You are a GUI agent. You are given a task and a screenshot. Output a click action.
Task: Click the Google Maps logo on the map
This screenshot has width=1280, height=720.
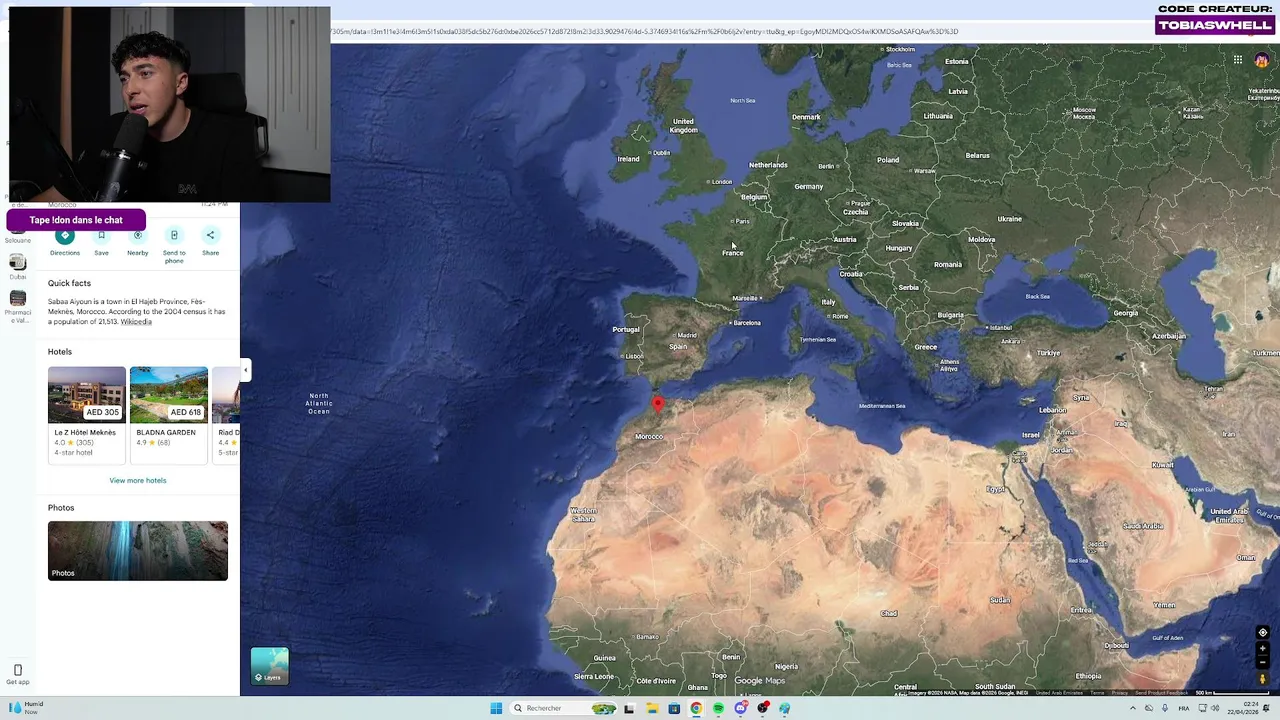[760, 681]
